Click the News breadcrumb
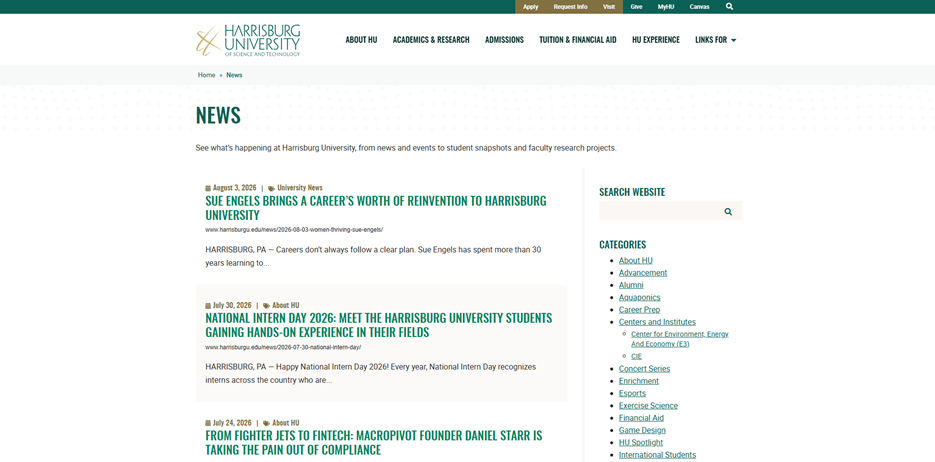The image size is (935, 462). (234, 75)
